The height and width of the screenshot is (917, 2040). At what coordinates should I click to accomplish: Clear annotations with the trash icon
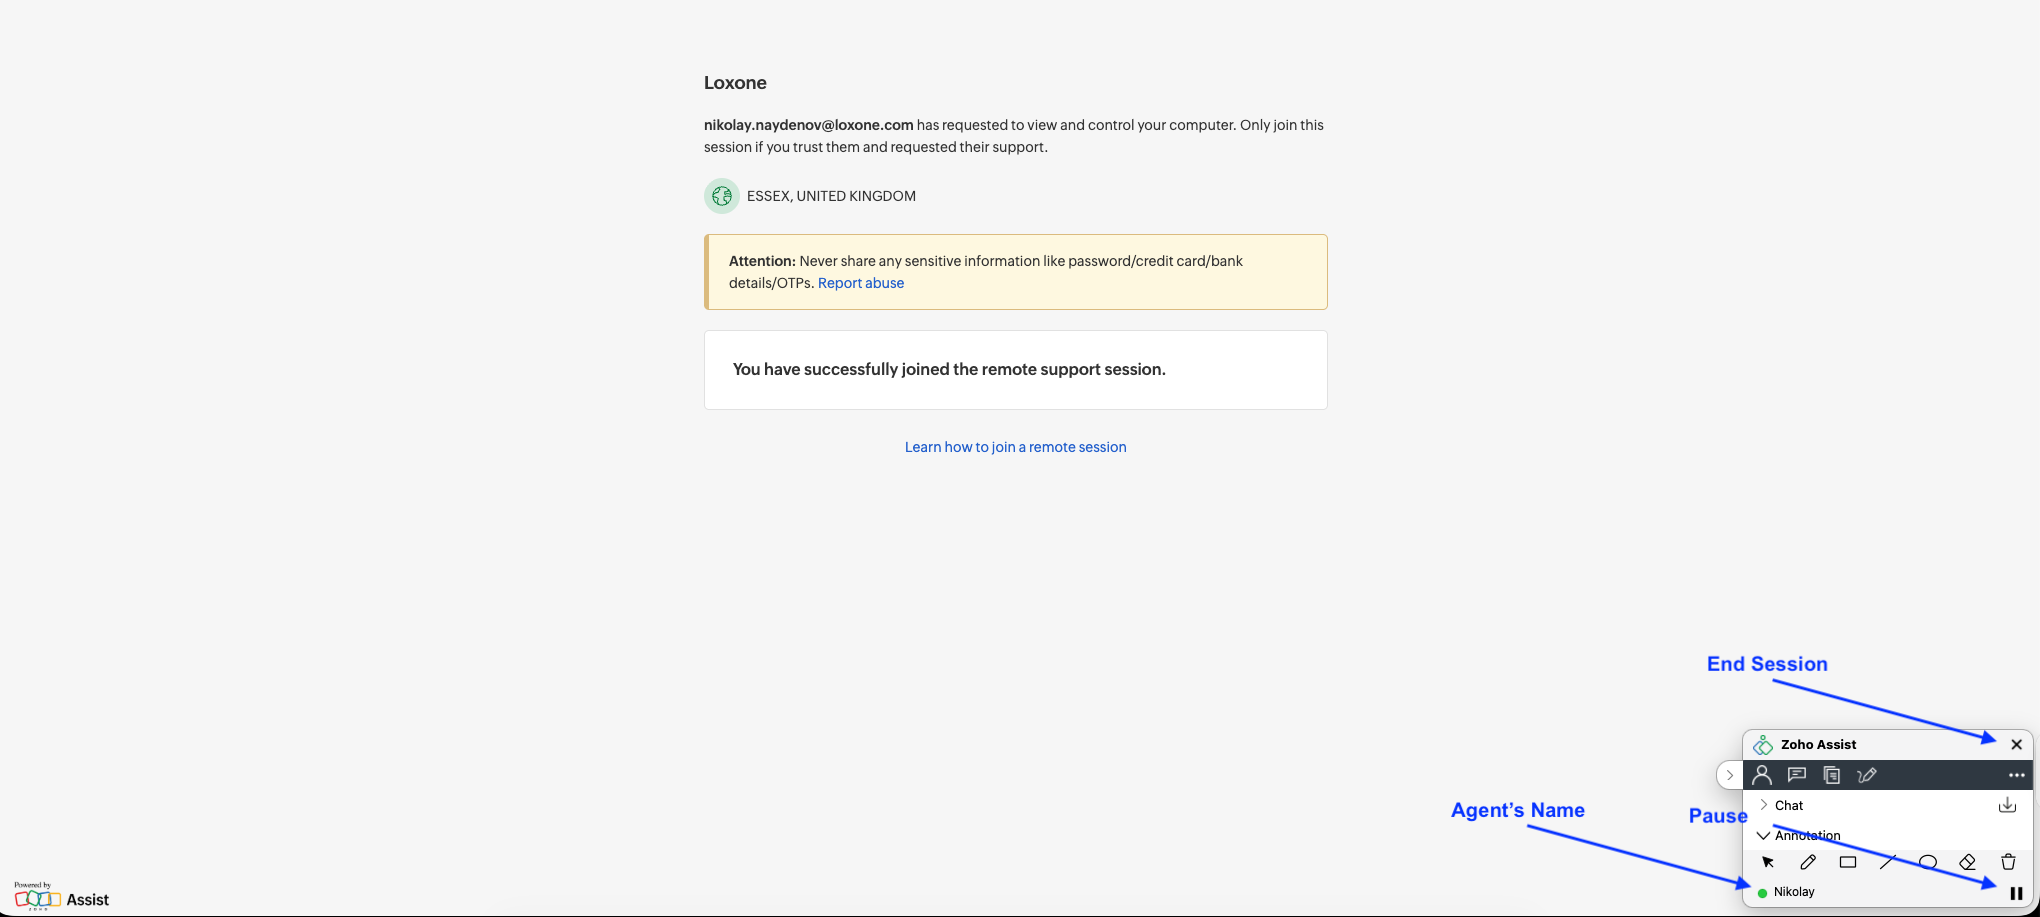tap(2008, 862)
